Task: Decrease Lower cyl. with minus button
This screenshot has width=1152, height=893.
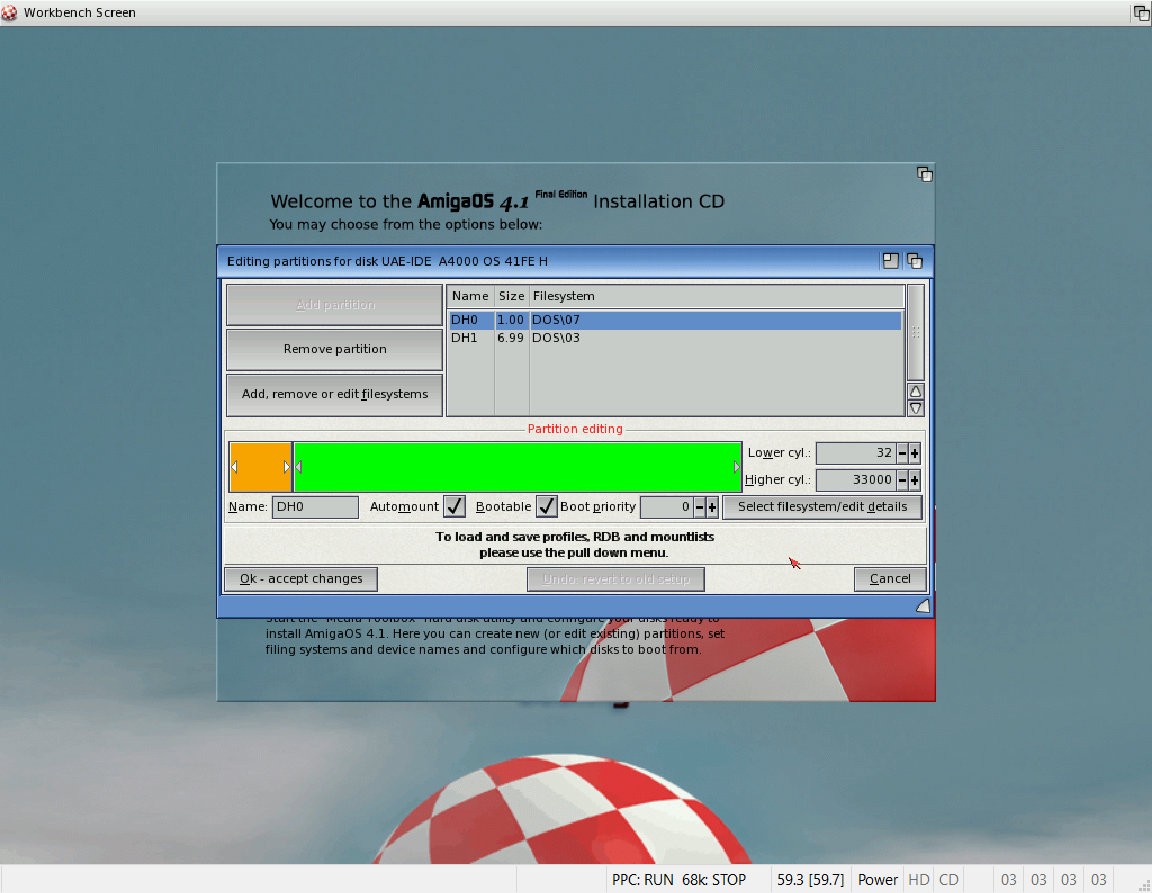Action: [x=902, y=453]
